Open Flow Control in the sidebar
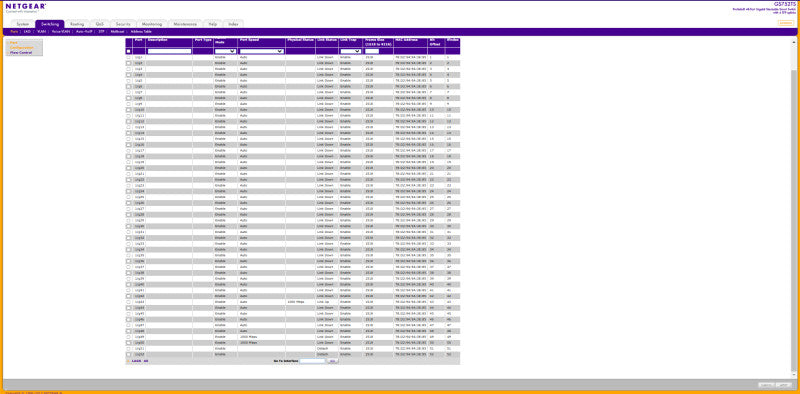This screenshot has width=800, height=394. click(21, 52)
